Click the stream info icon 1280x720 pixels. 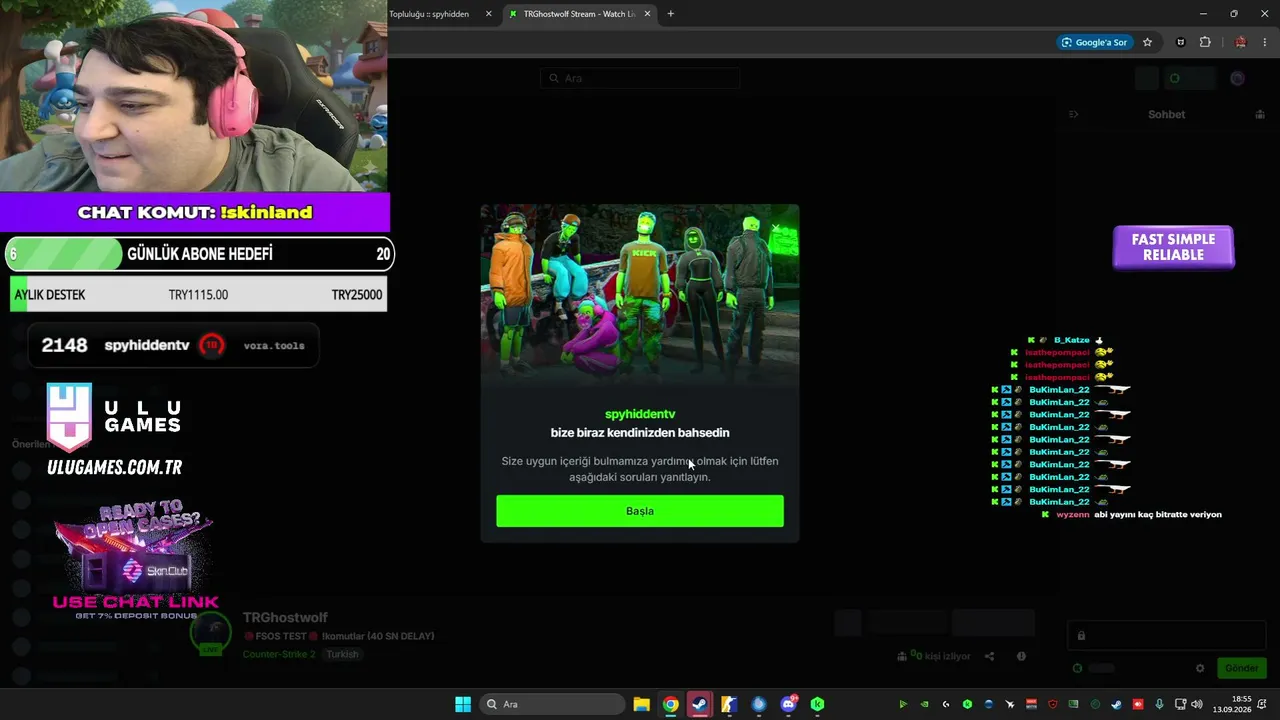click(x=1021, y=656)
